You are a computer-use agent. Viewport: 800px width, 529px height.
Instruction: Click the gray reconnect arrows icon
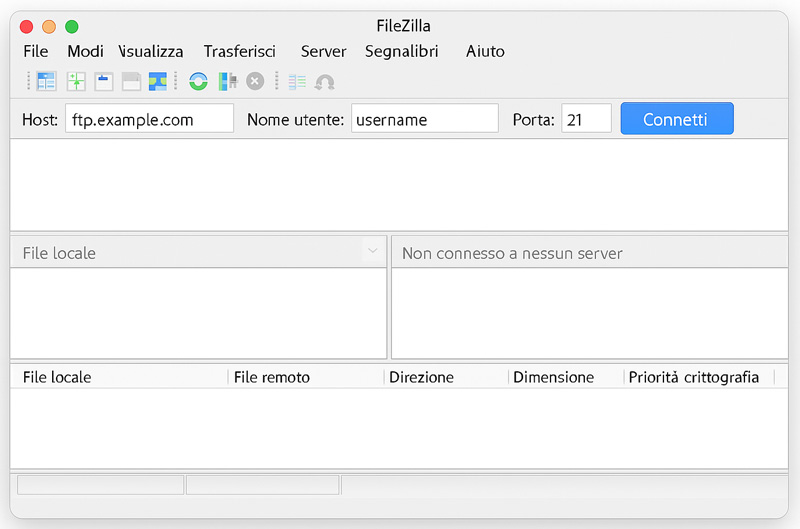[324, 82]
